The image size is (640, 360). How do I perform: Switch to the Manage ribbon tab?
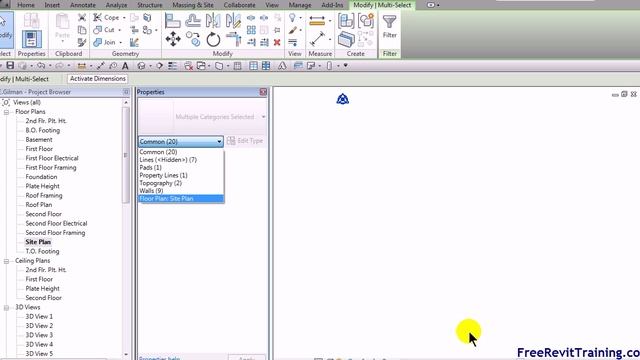(x=300, y=5)
